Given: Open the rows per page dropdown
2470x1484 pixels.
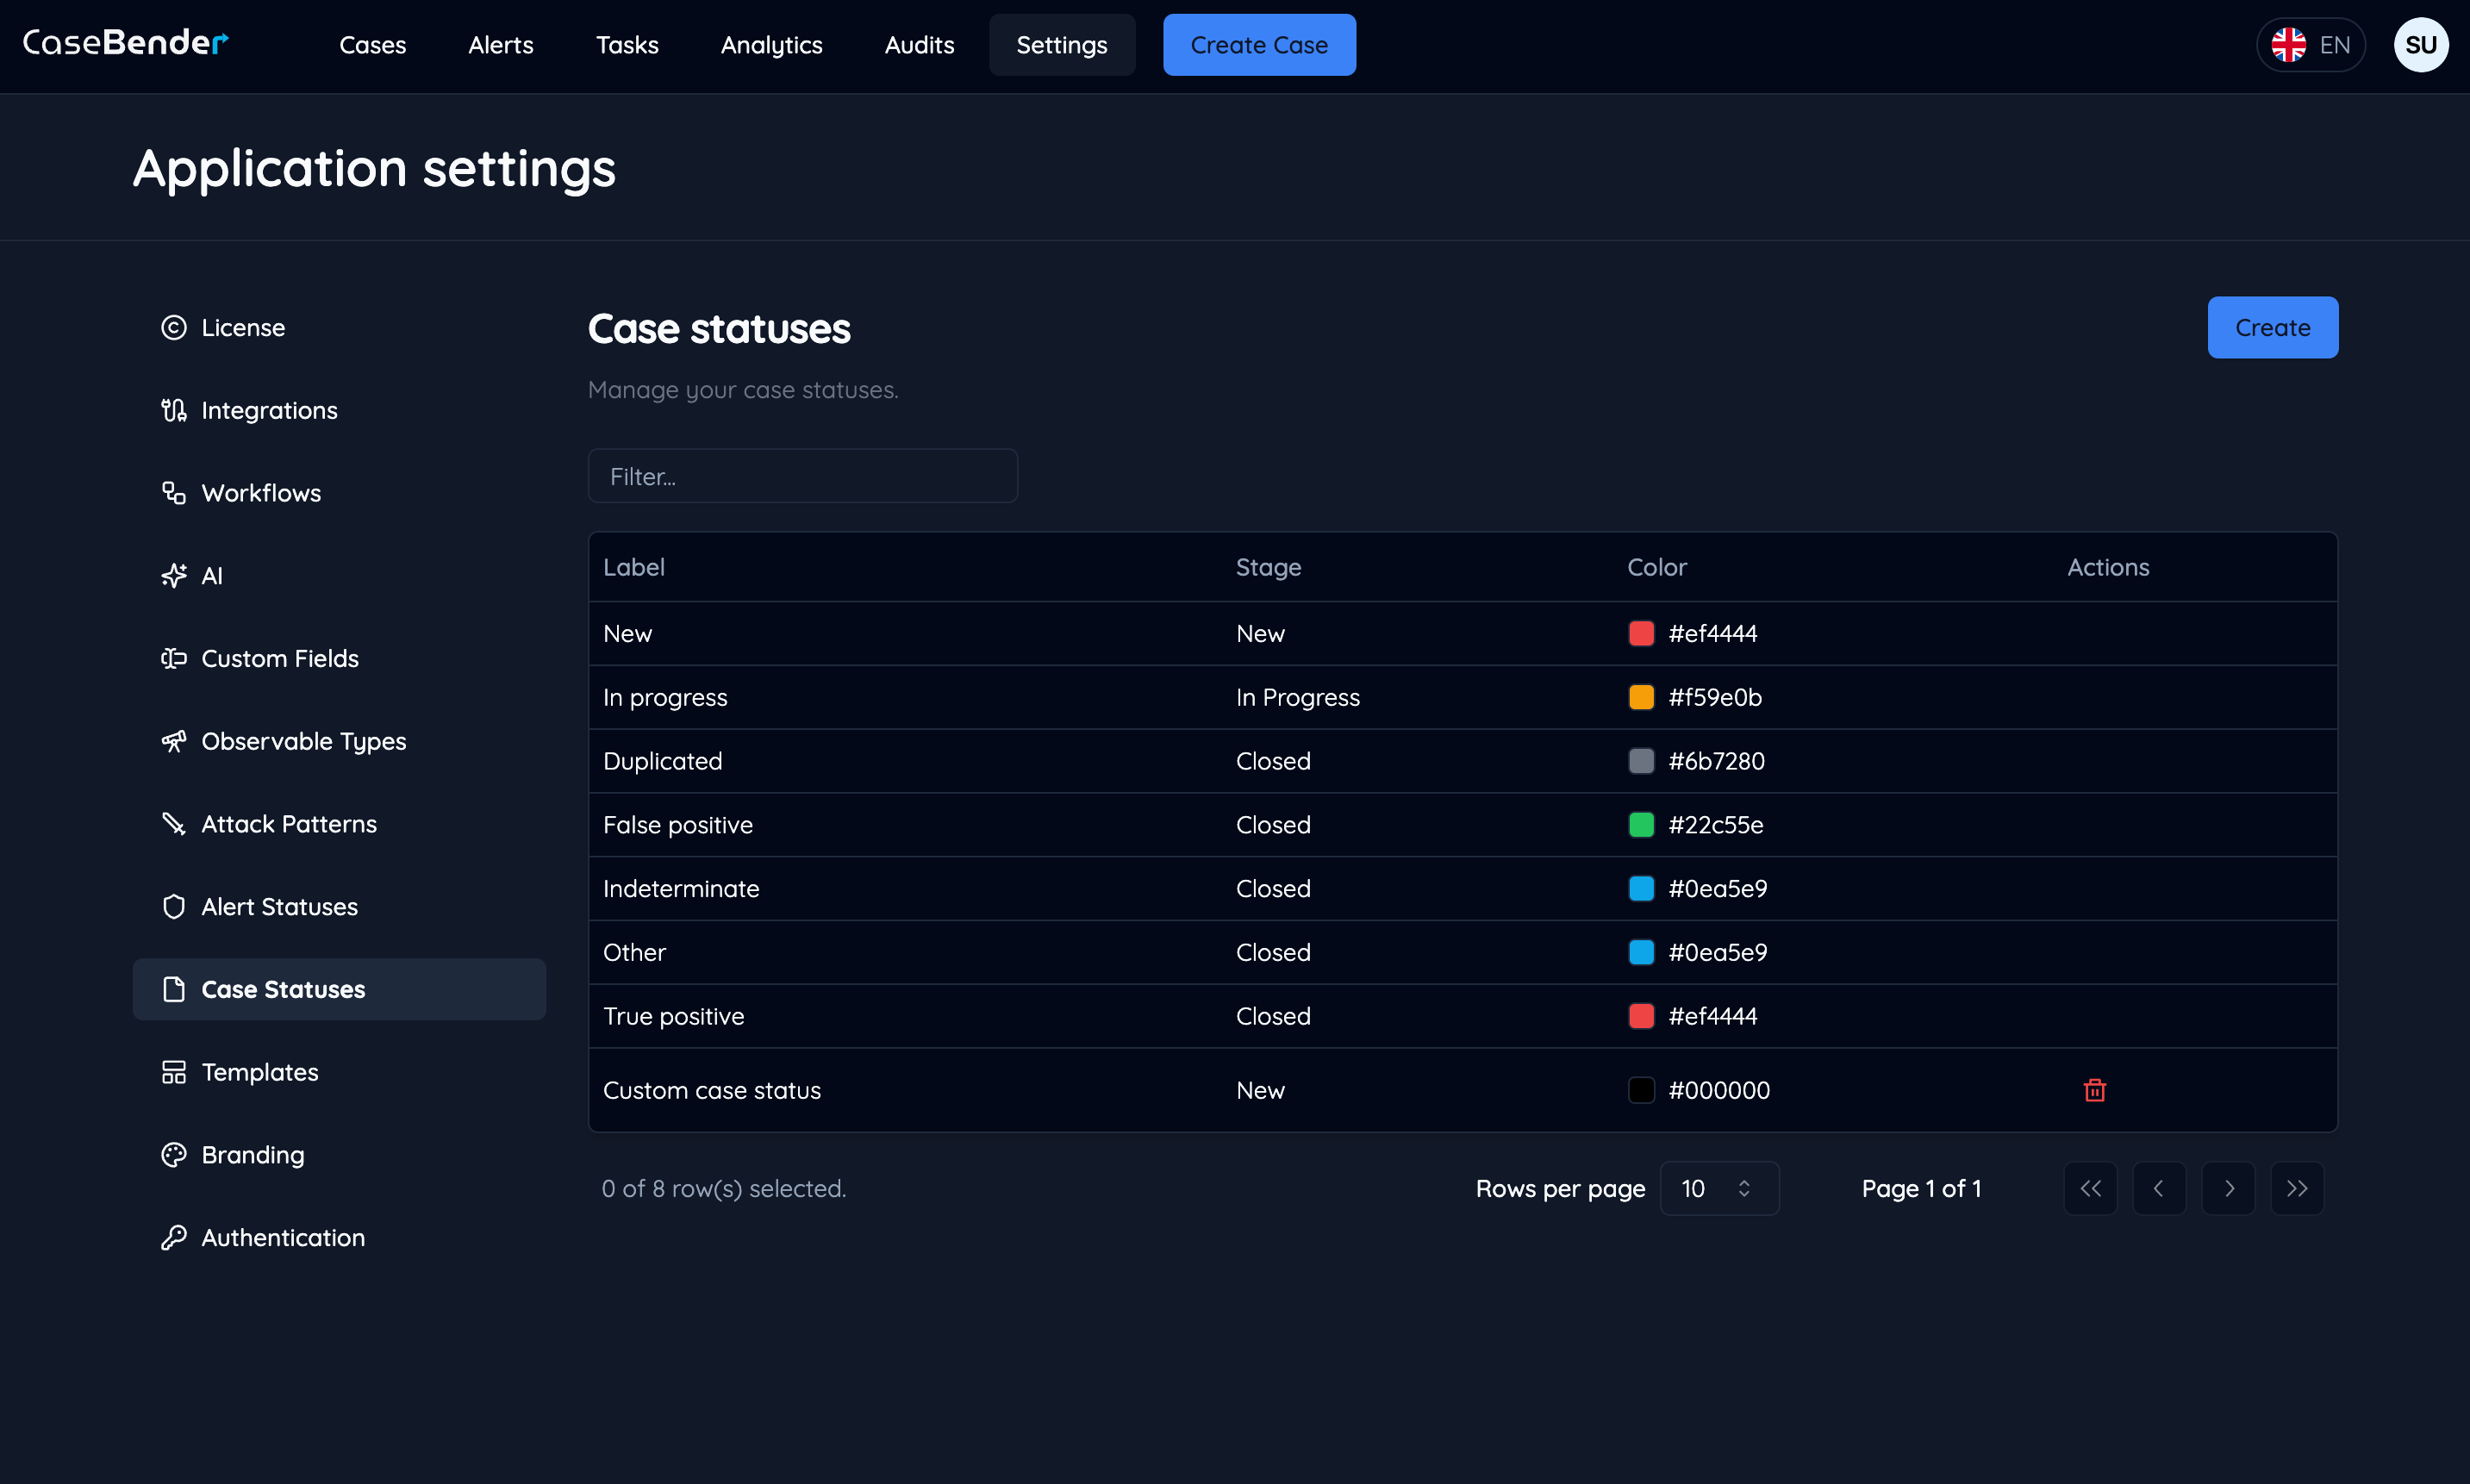Looking at the screenshot, I should (1719, 1188).
